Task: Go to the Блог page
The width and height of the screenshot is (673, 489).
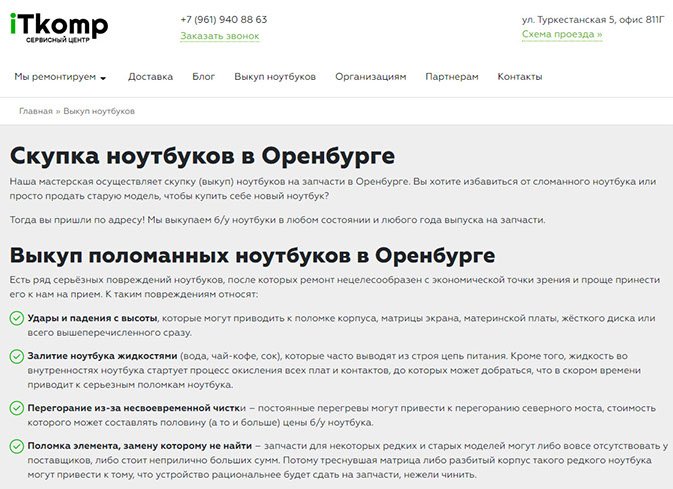Action: 203,77
